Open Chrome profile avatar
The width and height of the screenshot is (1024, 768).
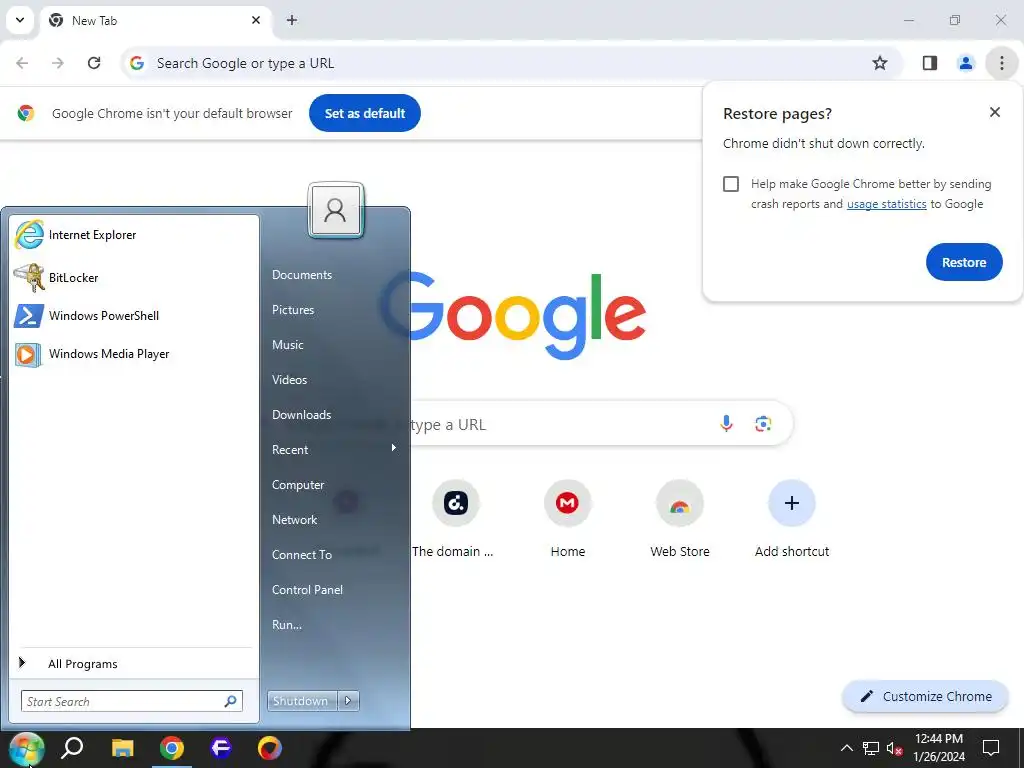coord(965,63)
